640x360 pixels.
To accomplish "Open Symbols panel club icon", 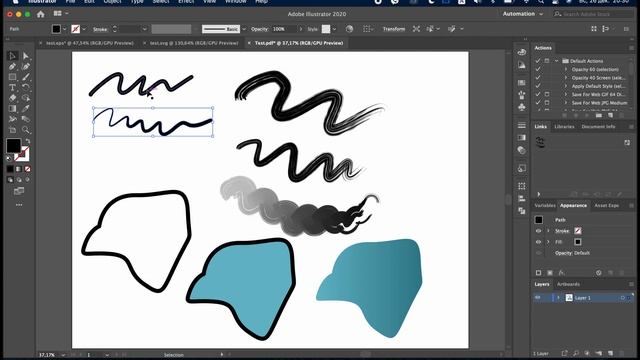I will (x=522, y=107).
